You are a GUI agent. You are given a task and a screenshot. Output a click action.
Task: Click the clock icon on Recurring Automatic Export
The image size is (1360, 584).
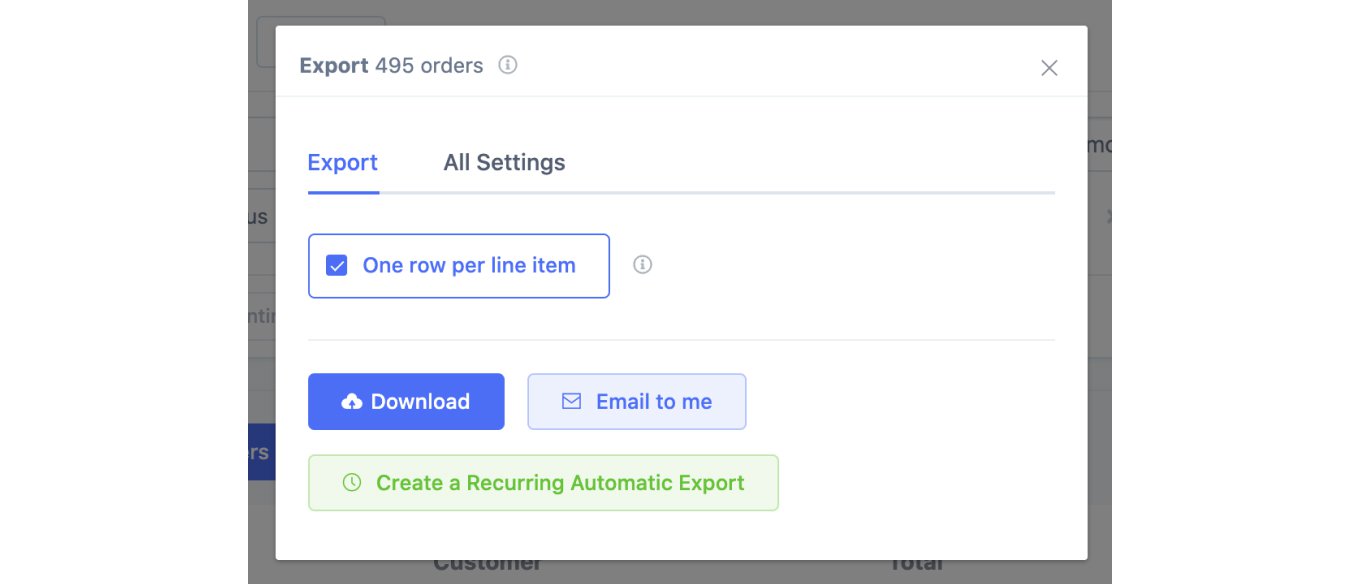[x=351, y=481]
